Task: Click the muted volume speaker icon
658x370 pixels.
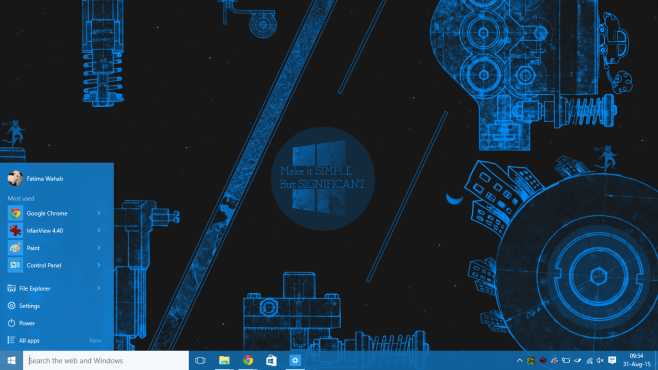Action: pyautogui.click(x=600, y=361)
